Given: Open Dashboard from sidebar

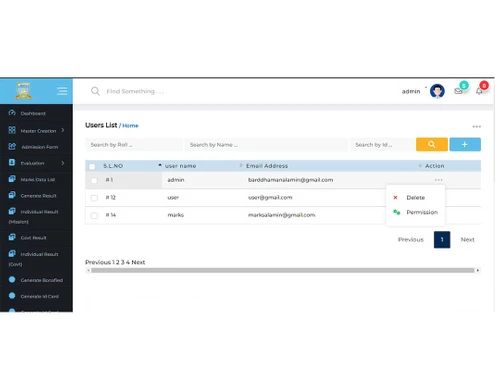Looking at the screenshot, I should pyautogui.click(x=33, y=113).
